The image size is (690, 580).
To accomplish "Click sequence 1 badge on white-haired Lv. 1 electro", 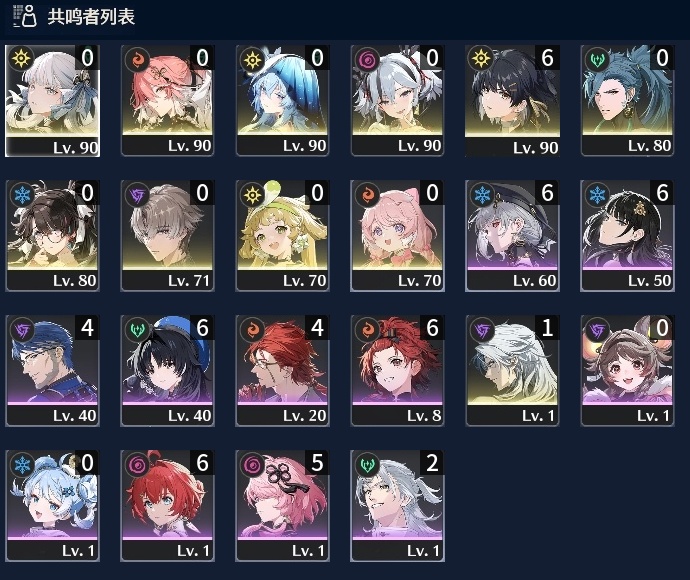I will [x=547, y=327].
